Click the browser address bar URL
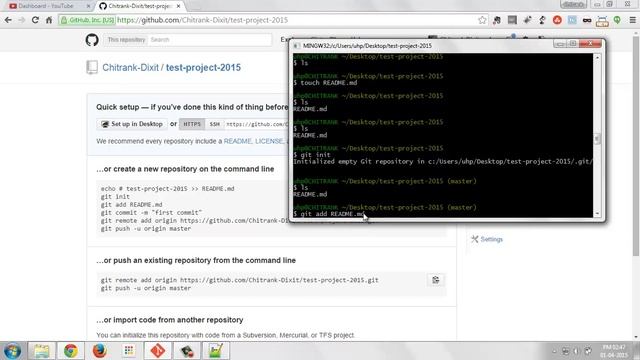 (202, 20)
